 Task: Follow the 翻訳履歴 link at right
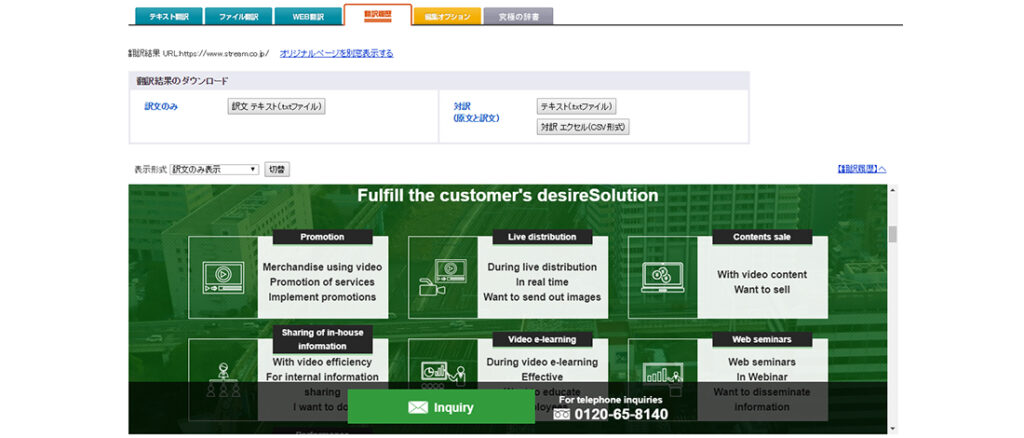tap(861, 169)
